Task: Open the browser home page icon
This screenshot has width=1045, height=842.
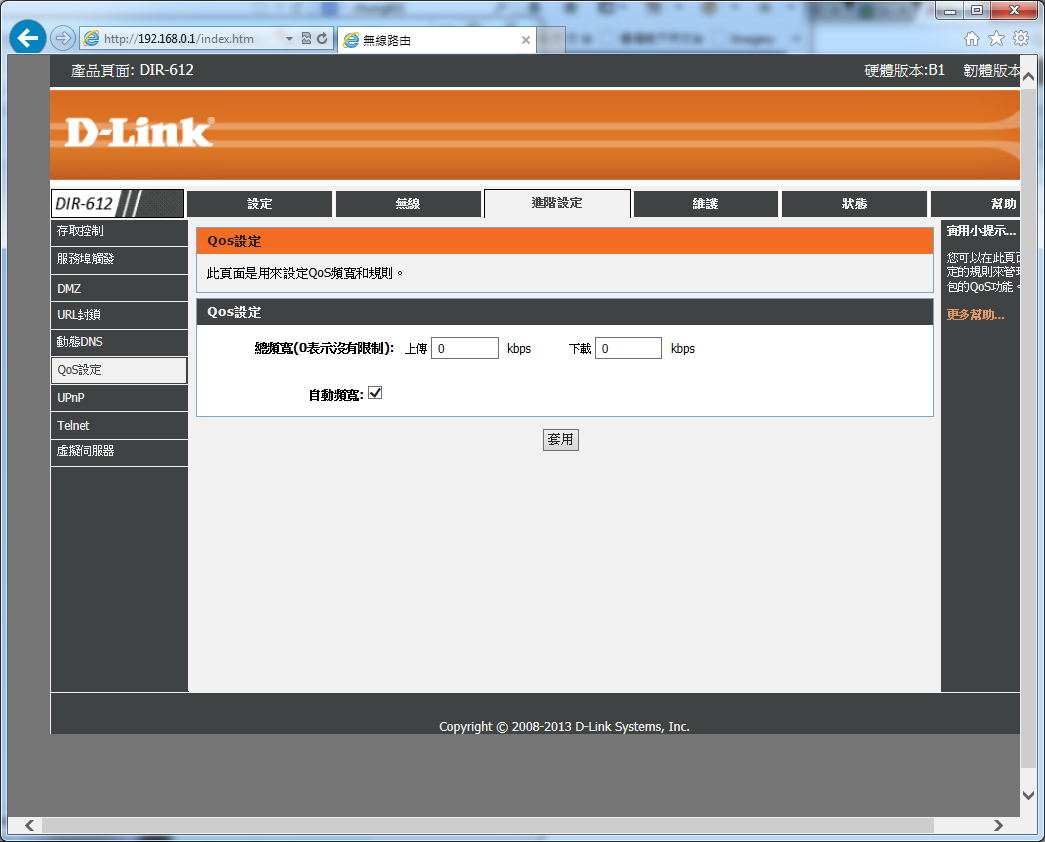Action: 971,39
